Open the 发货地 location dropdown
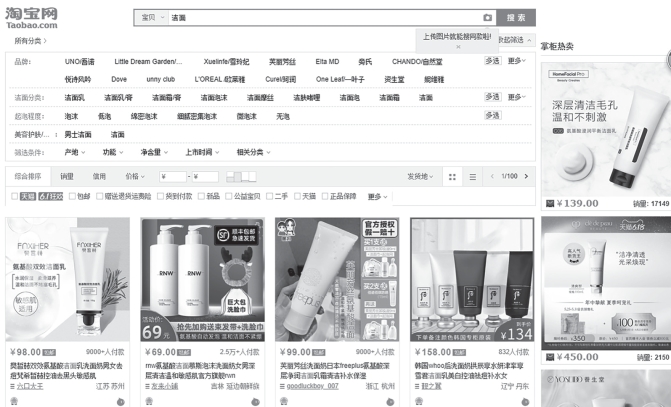671x407 pixels. (x=420, y=176)
